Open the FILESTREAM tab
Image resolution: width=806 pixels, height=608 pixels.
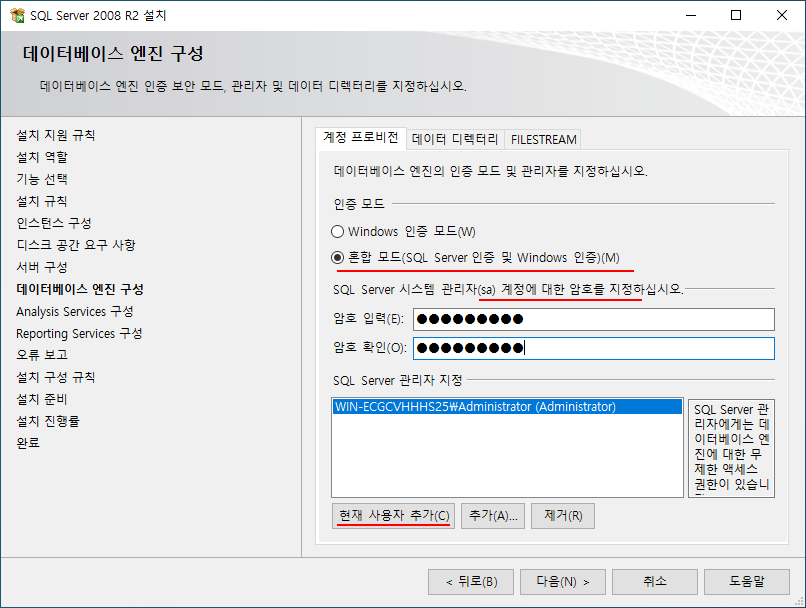[543, 139]
